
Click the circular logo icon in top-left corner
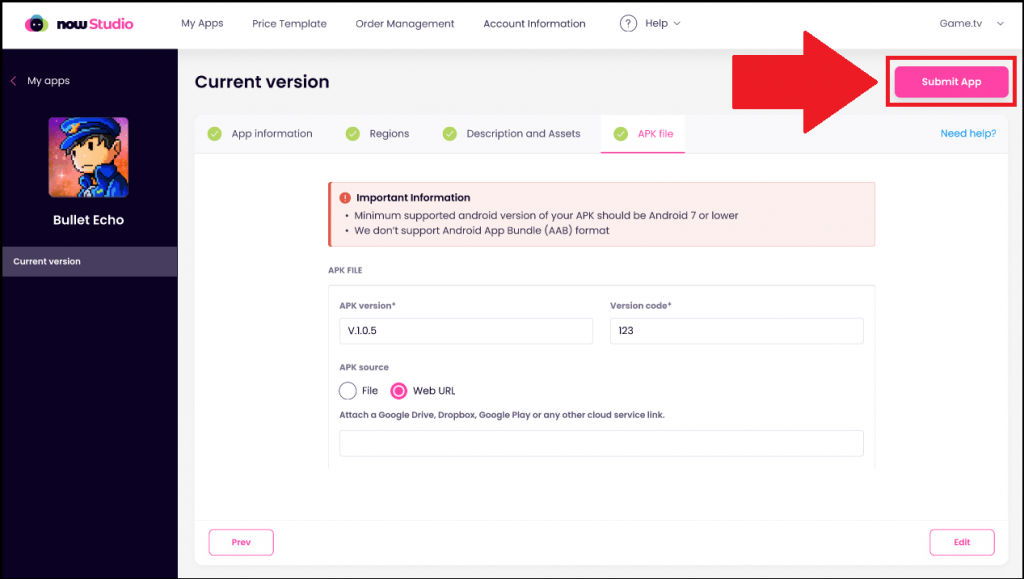click(x=36, y=23)
